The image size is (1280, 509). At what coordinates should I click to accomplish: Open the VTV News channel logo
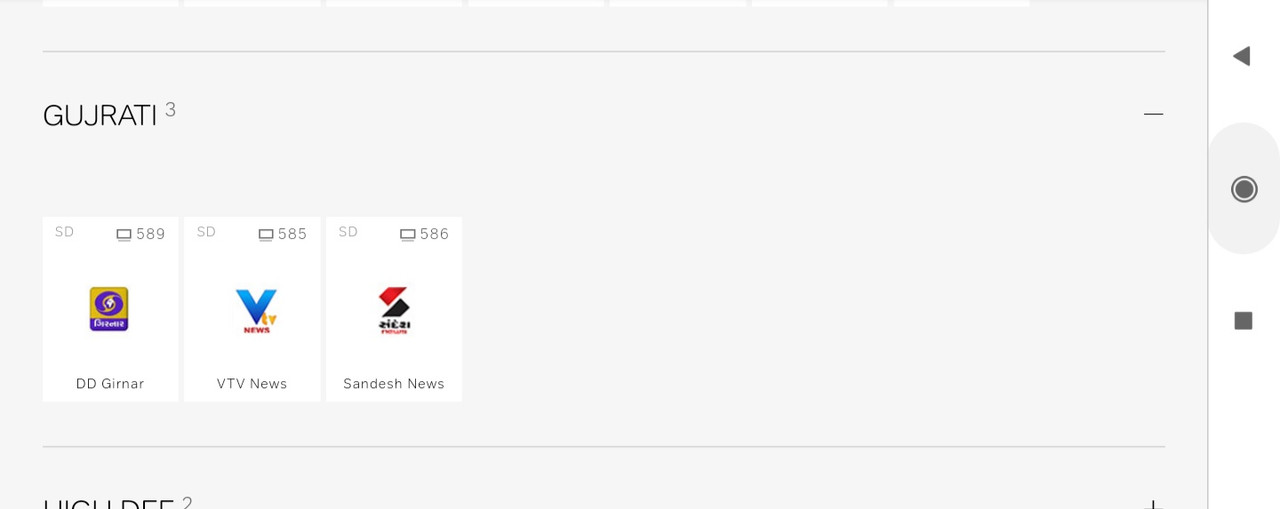click(256, 311)
